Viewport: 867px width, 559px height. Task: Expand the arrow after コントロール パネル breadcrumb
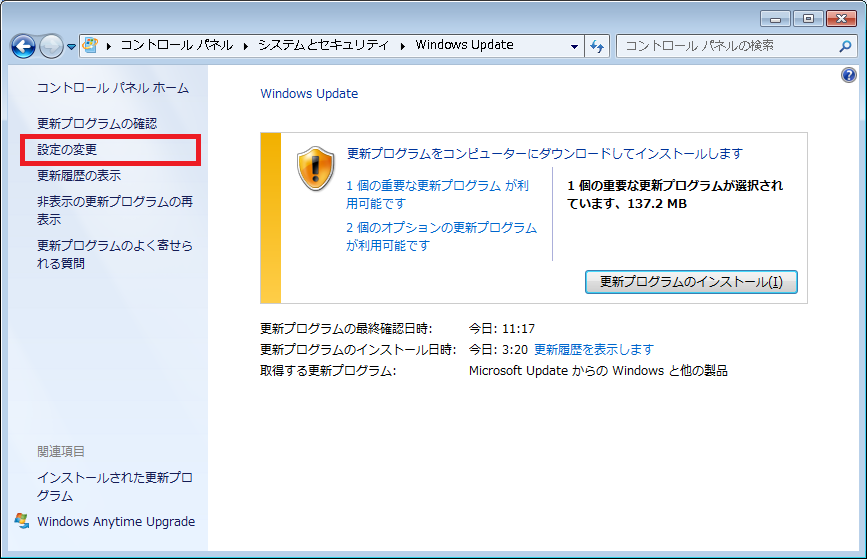(x=246, y=46)
